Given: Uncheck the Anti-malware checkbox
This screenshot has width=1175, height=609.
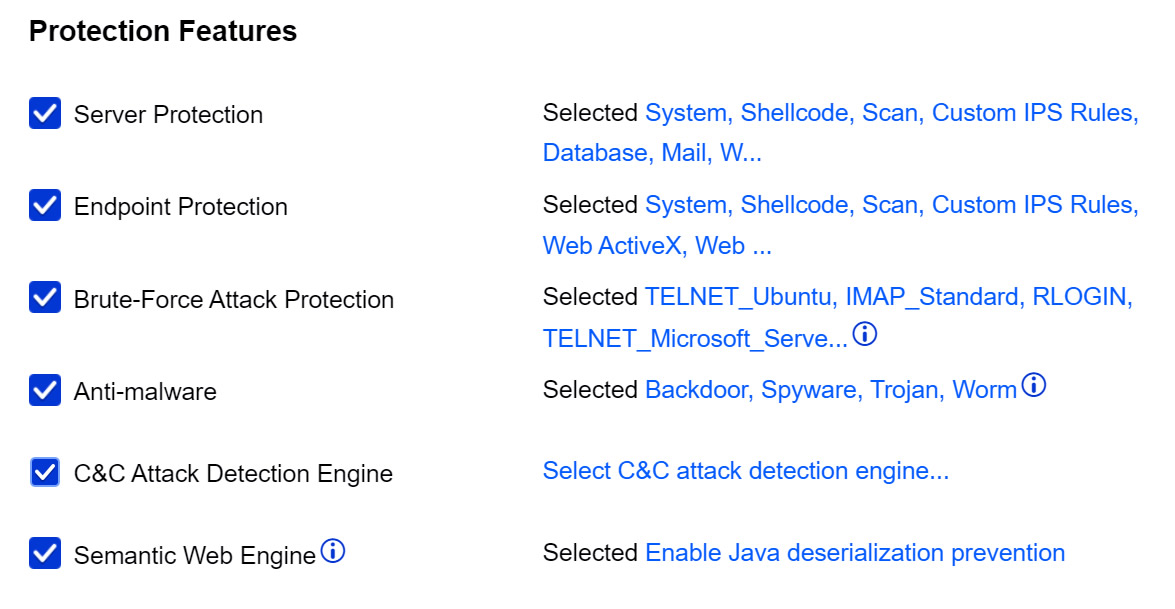Looking at the screenshot, I should pyautogui.click(x=45, y=390).
